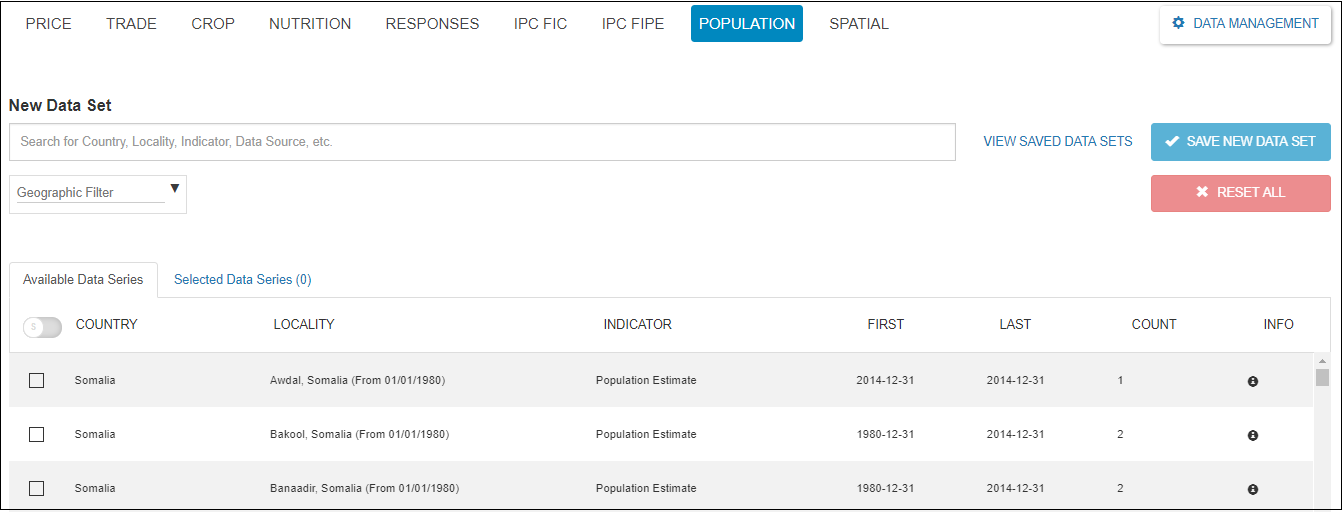Check the Banaadir, Somalia row checkbox

pyautogui.click(x=37, y=488)
